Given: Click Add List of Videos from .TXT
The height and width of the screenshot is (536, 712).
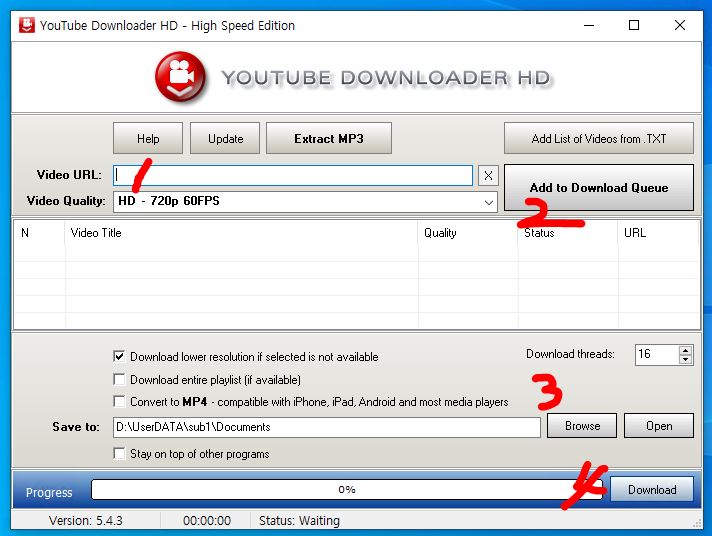Looking at the screenshot, I should (x=598, y=138).
